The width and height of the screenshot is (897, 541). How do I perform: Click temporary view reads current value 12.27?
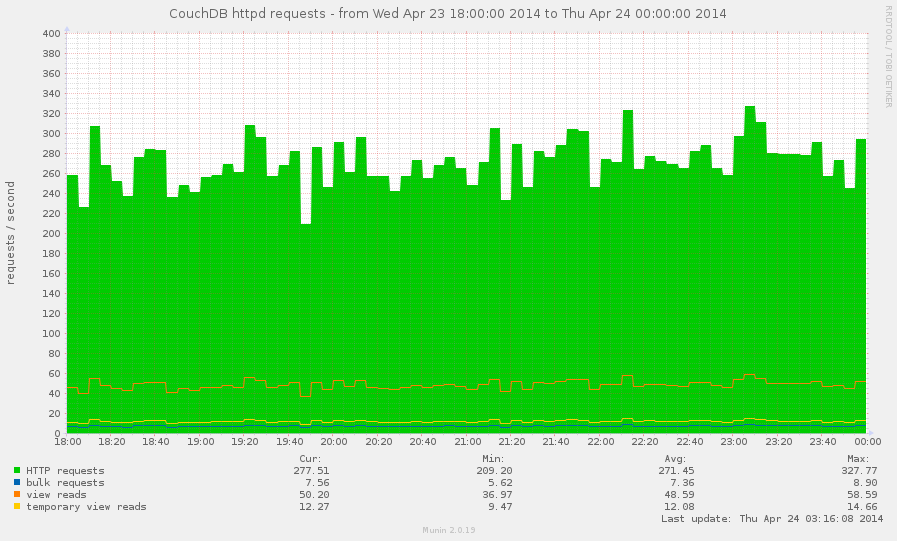(x=315, y=507)
